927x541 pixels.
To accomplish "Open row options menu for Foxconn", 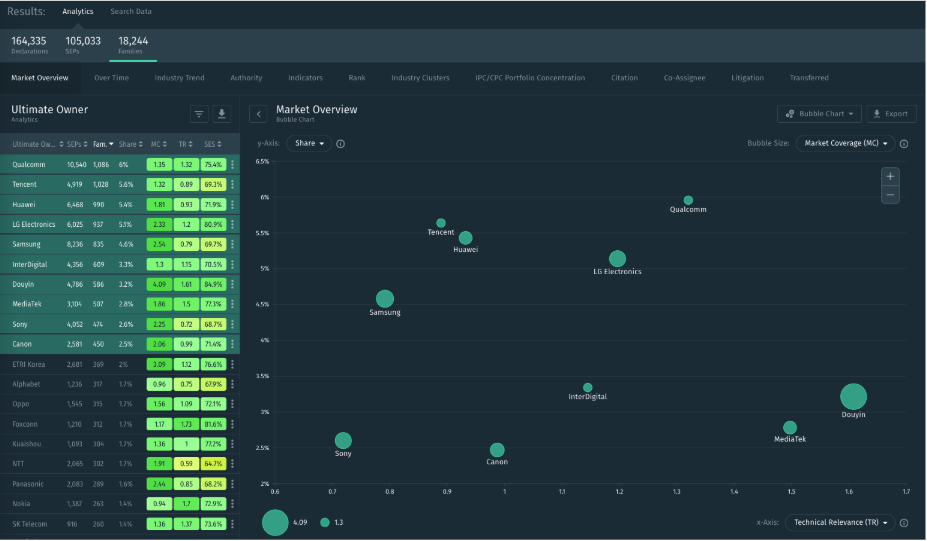I will [232, 424].
